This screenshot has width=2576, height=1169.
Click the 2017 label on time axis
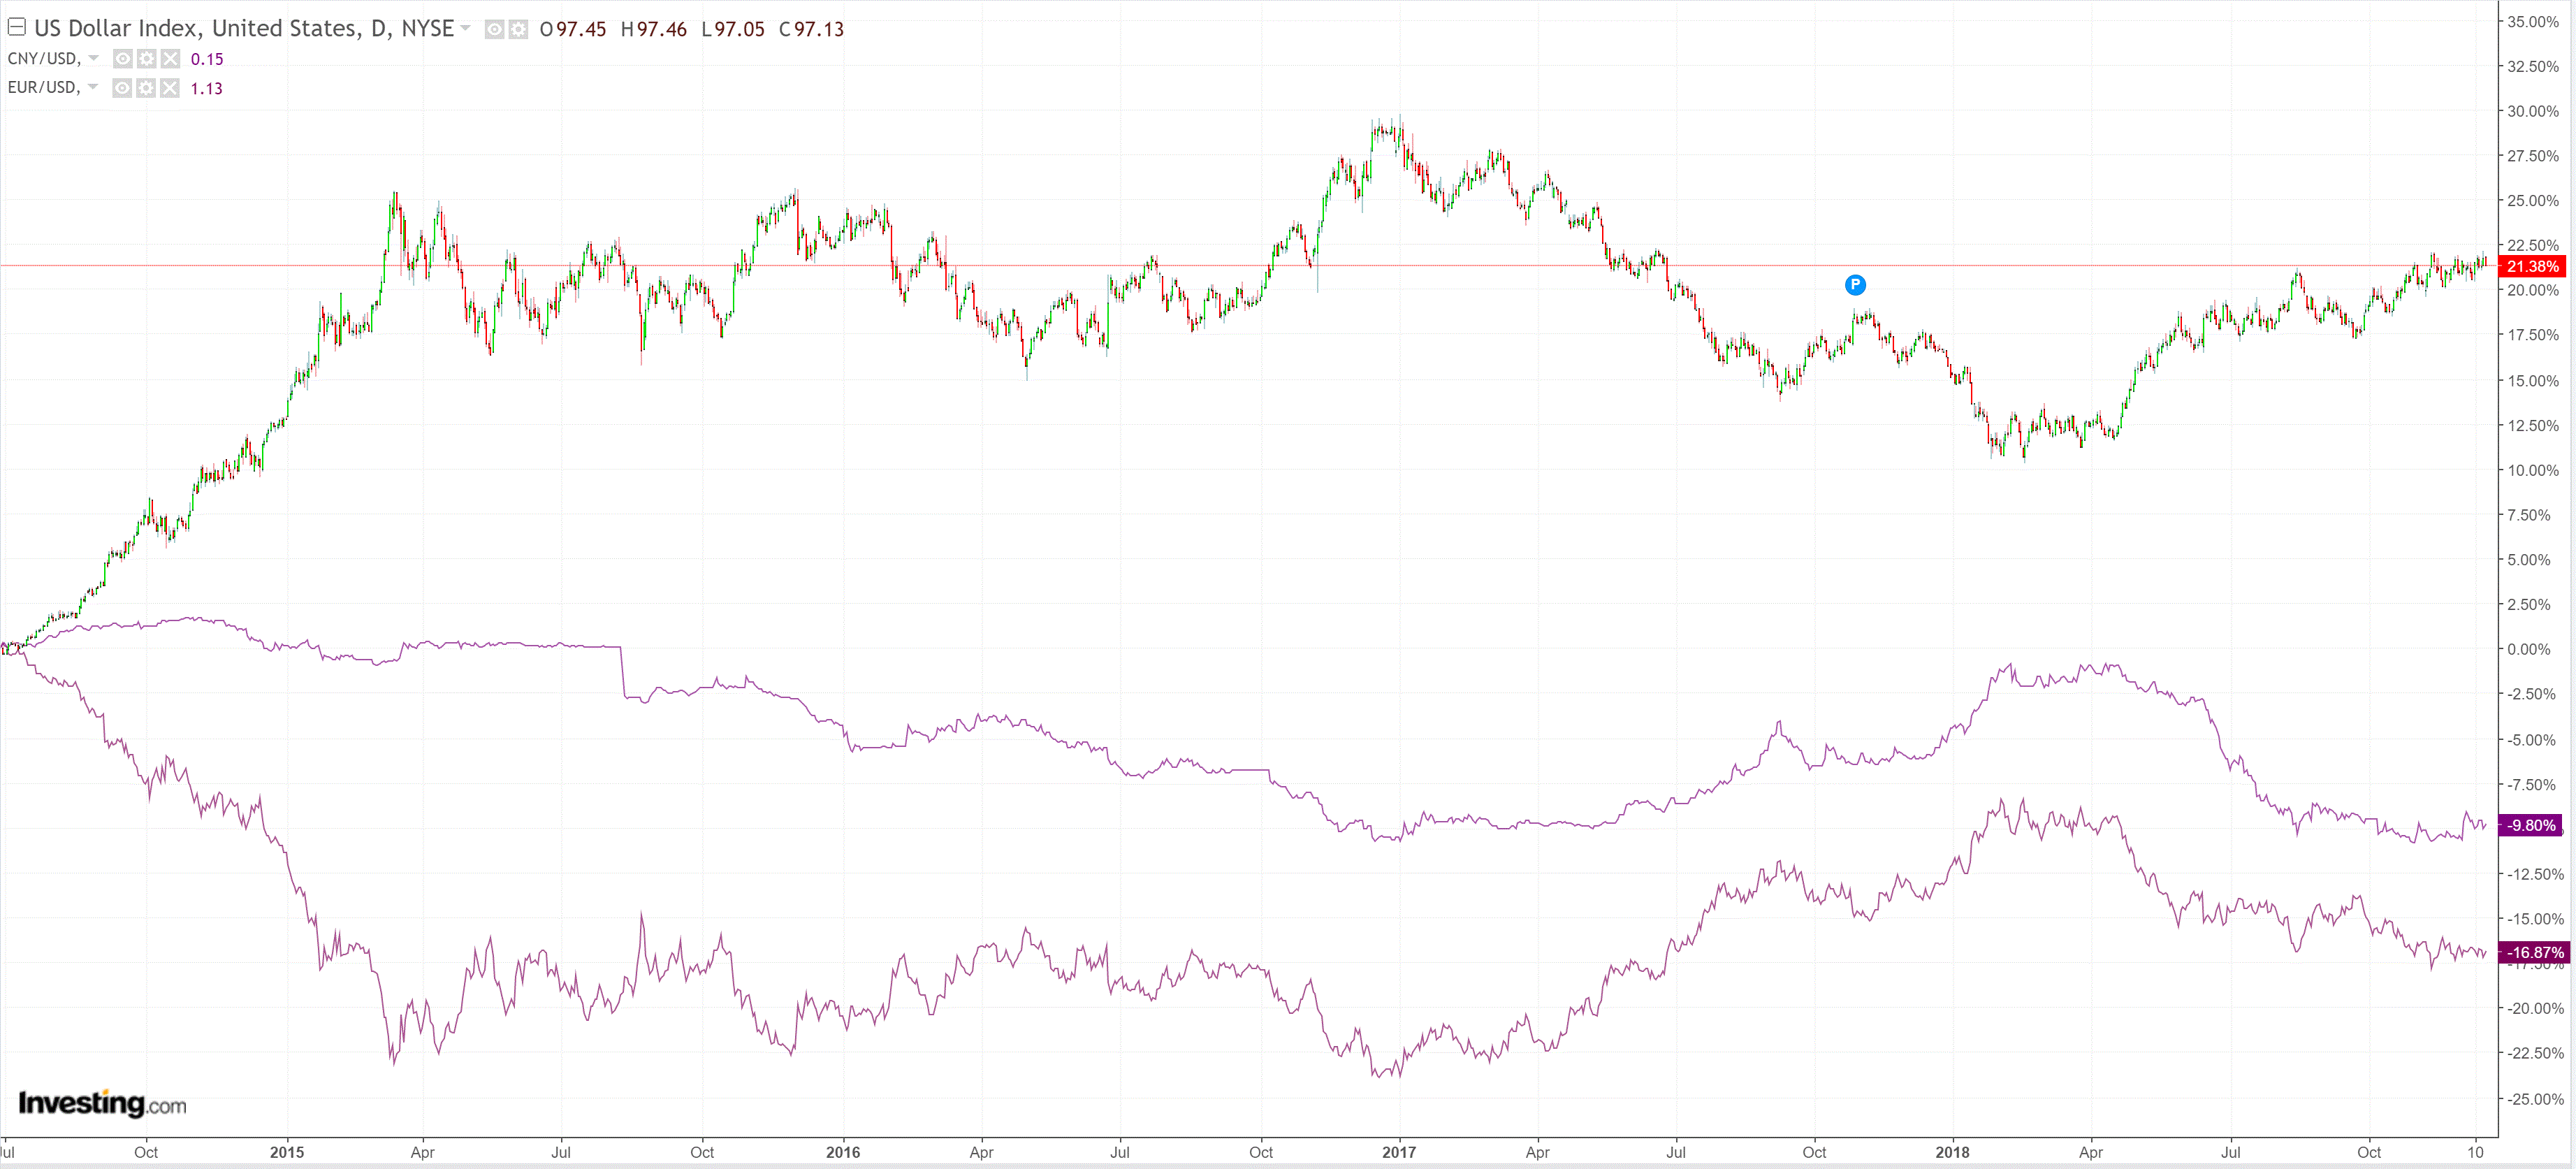tap(1398, 1152)
